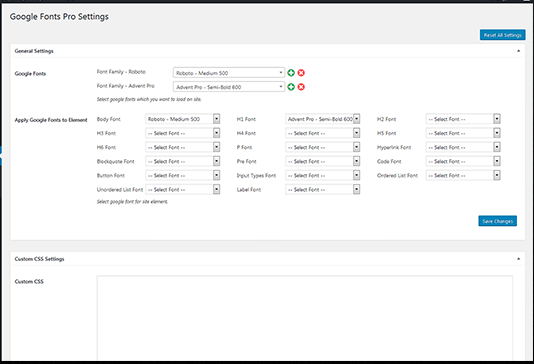Image resolution: width=534 pixels, height=364 pixels.
Task: Click the Google Fonts Pro Settings heading
Action: [x=59, y=17]
